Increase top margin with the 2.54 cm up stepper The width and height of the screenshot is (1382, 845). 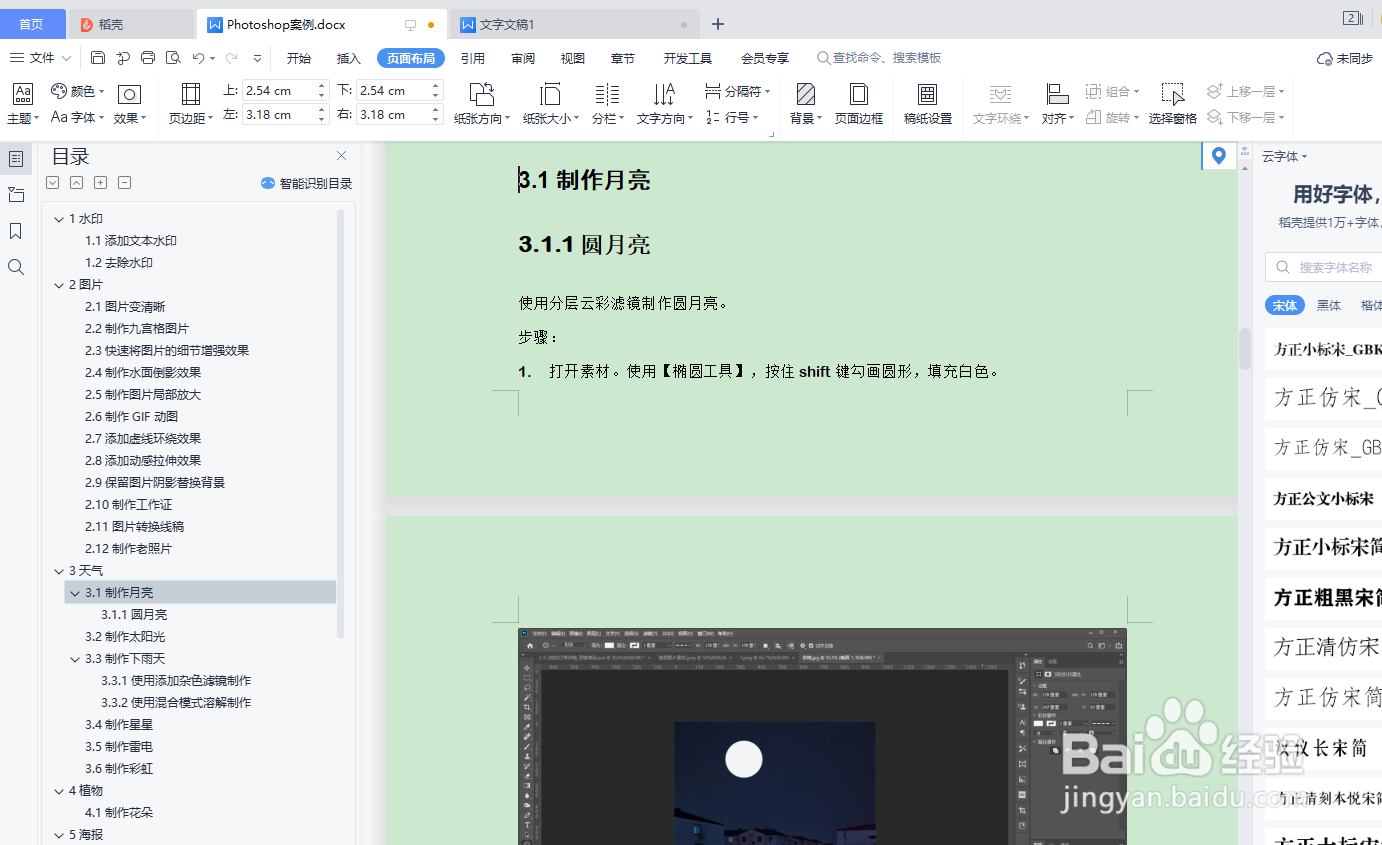(x=320, y=85)
